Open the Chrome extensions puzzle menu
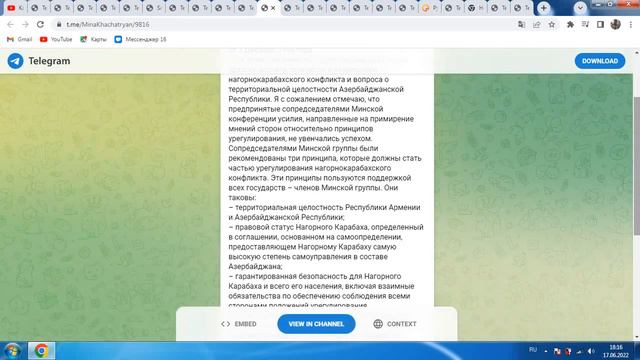The image size is (640, 360). coord(570,24)
